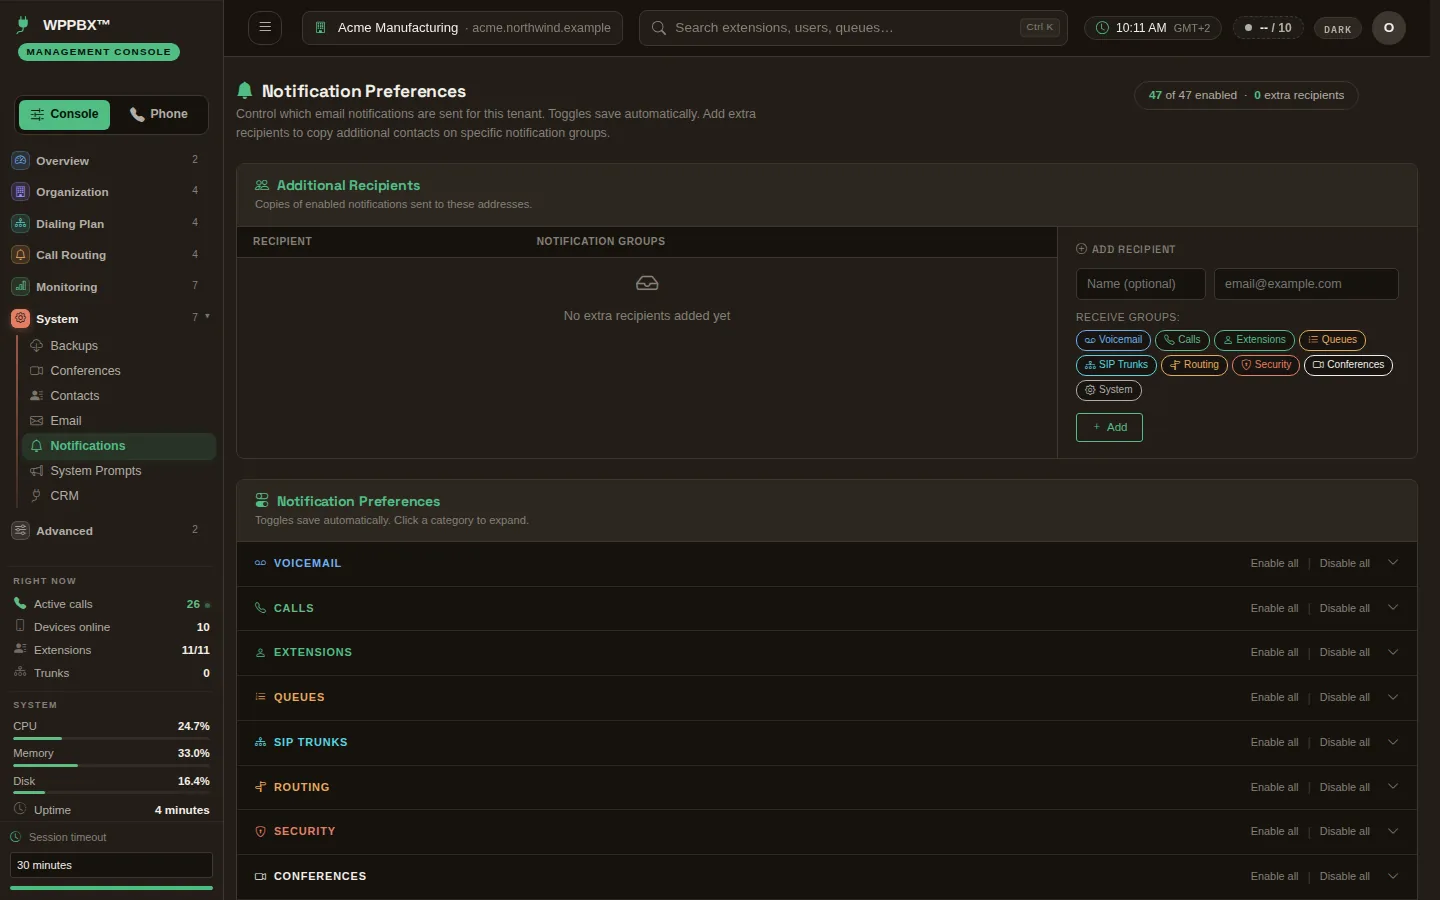Image resolution: width=1440 pixels, height=900 pixels.
Task: Expand the Queues category chevron
Action: coord(1393,697)
